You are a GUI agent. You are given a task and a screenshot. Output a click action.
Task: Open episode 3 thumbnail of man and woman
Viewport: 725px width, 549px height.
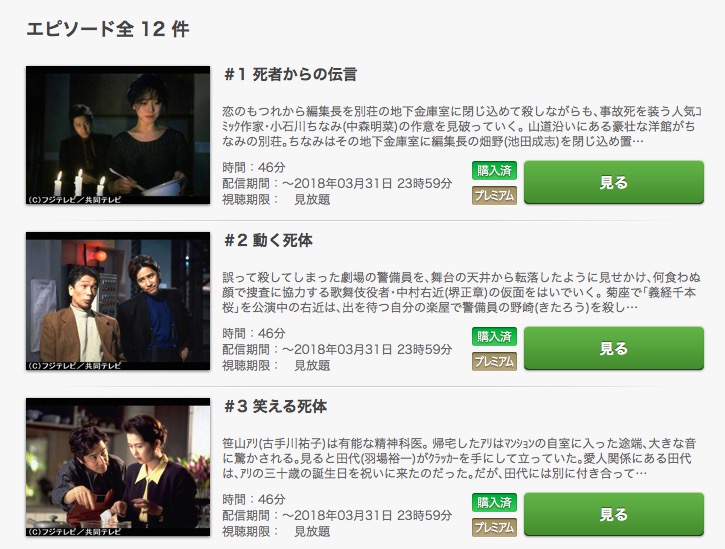pos(118,467)
